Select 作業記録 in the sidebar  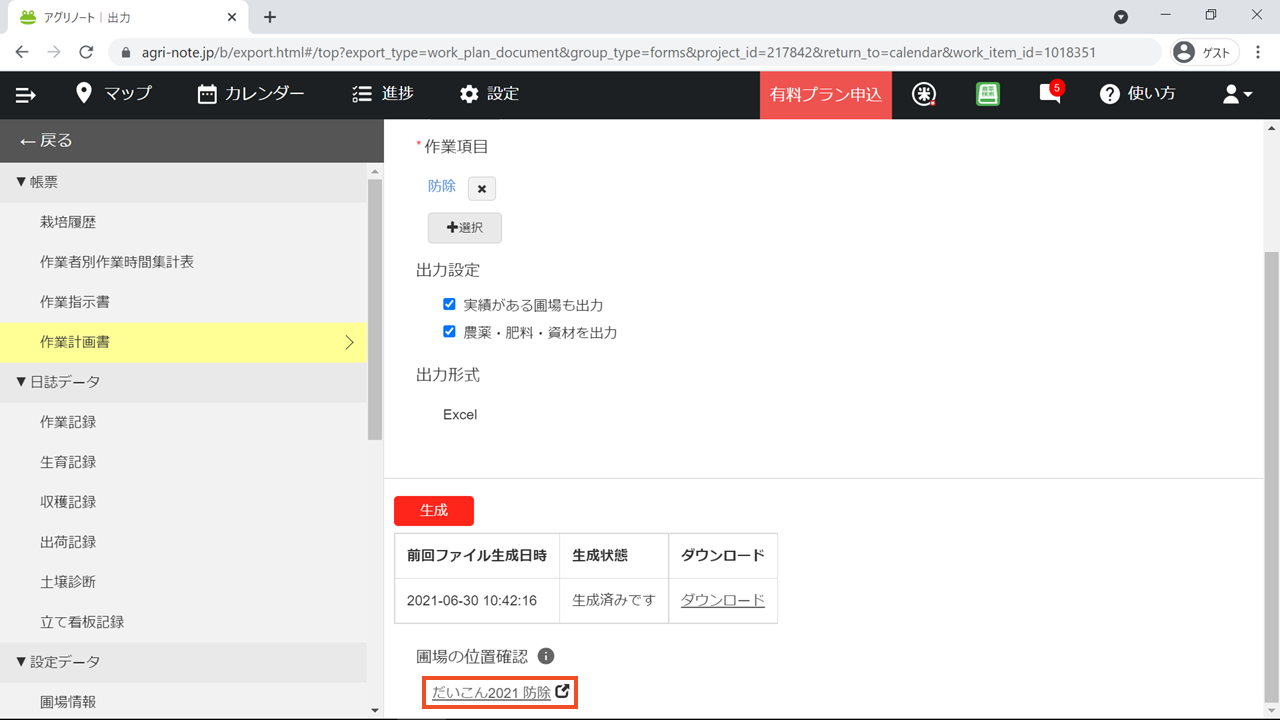(x=68, y=422)
